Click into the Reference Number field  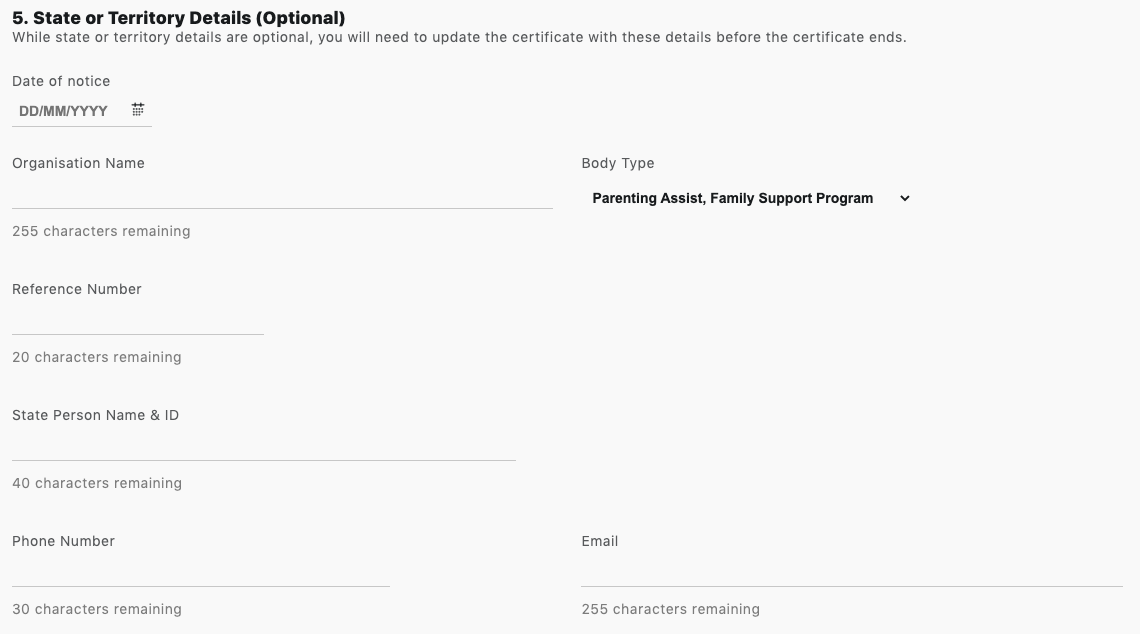(138, 320)
